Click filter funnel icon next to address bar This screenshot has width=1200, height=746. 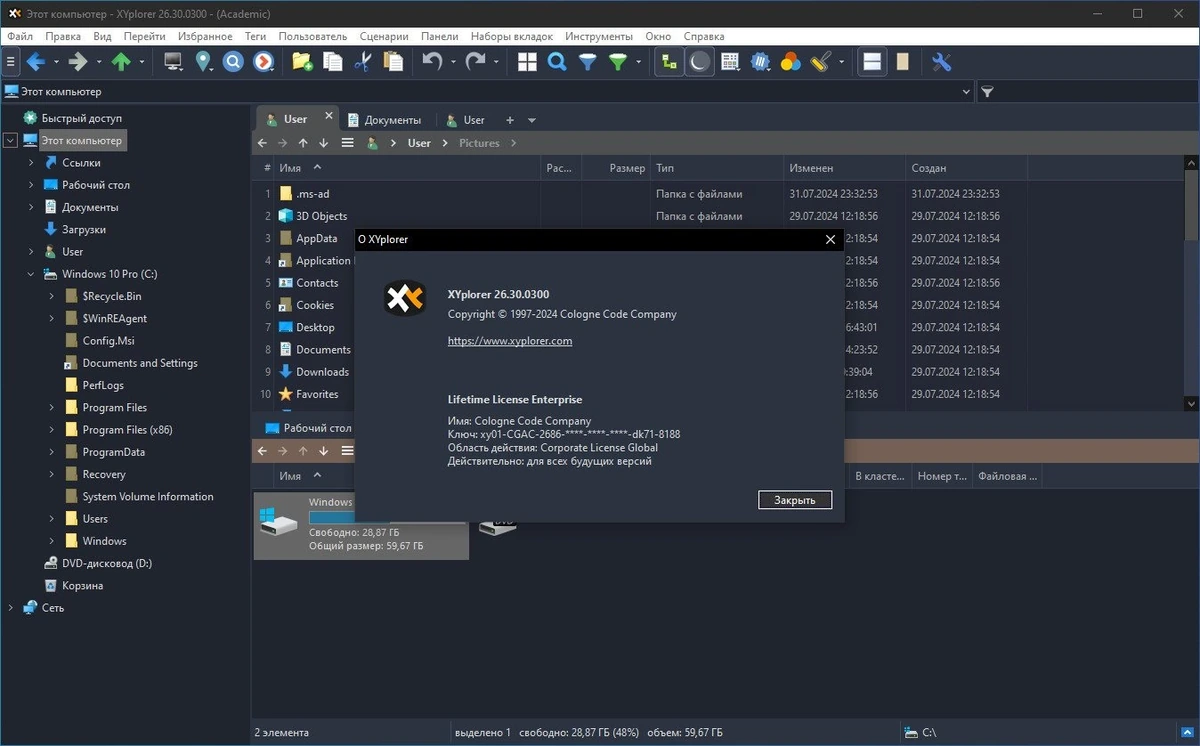click(987, 92)
